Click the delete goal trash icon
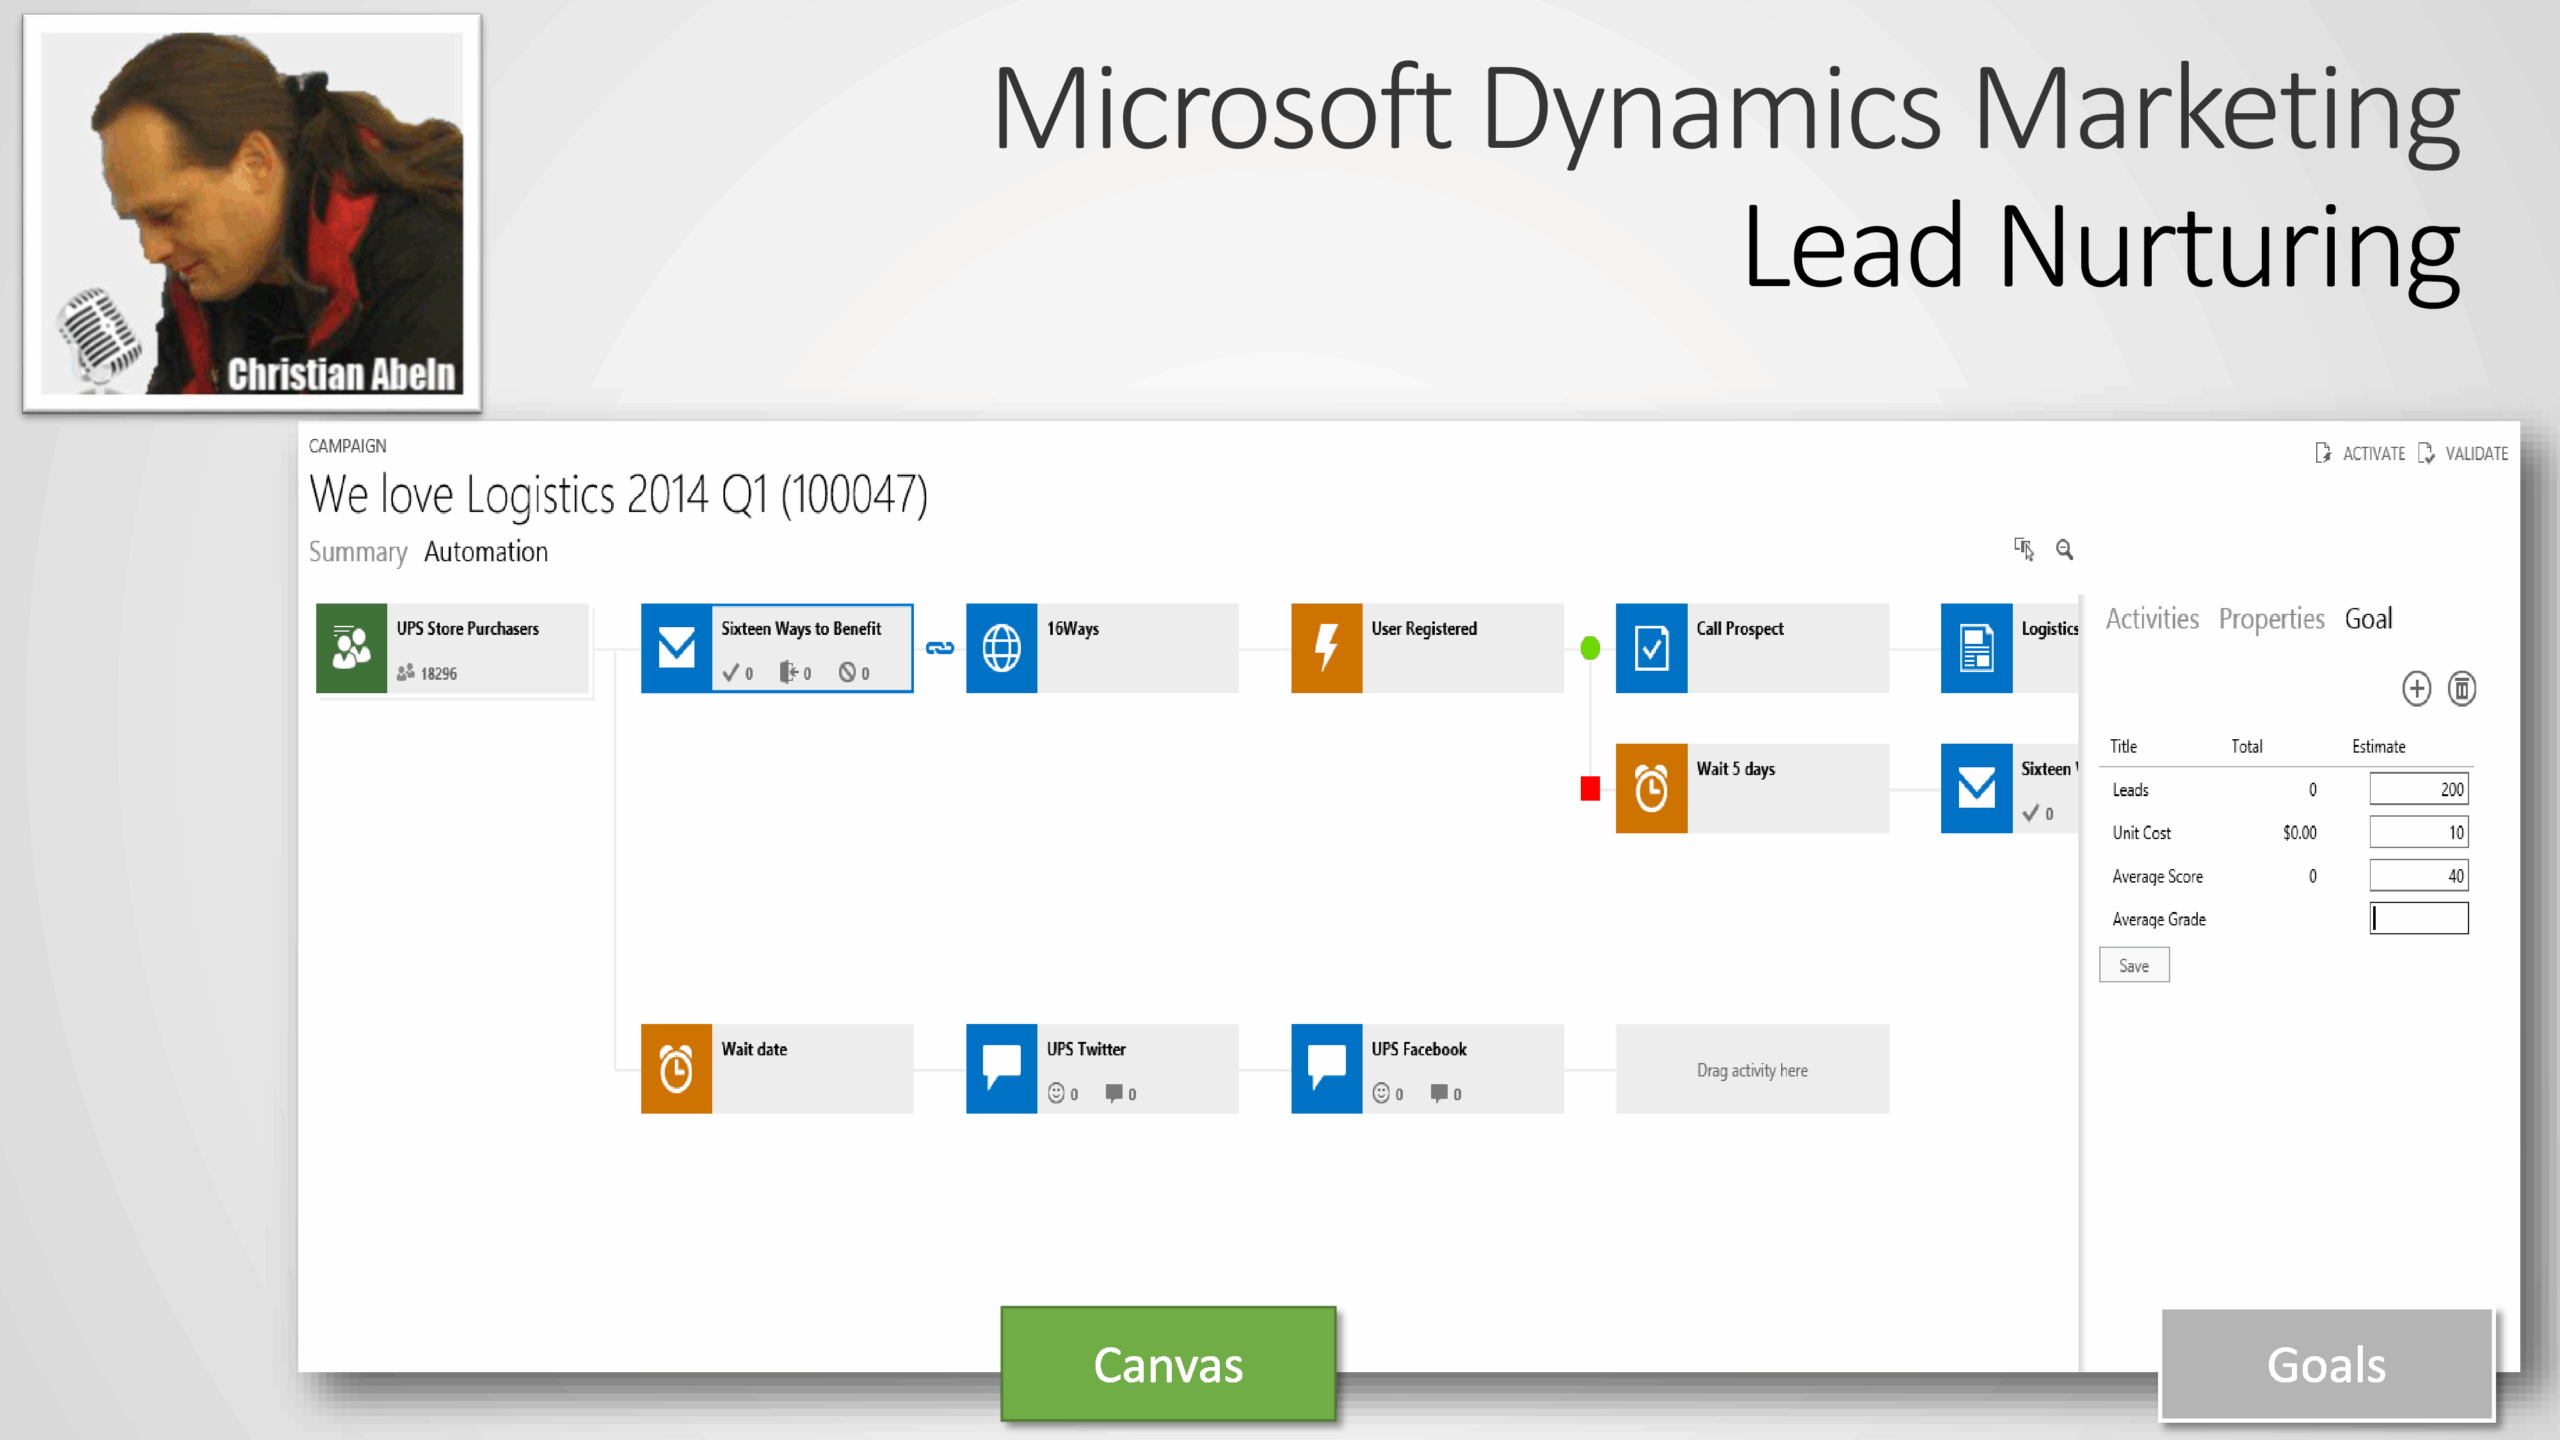This screenshot has width=2560, height=1440. coord(2461,688)
